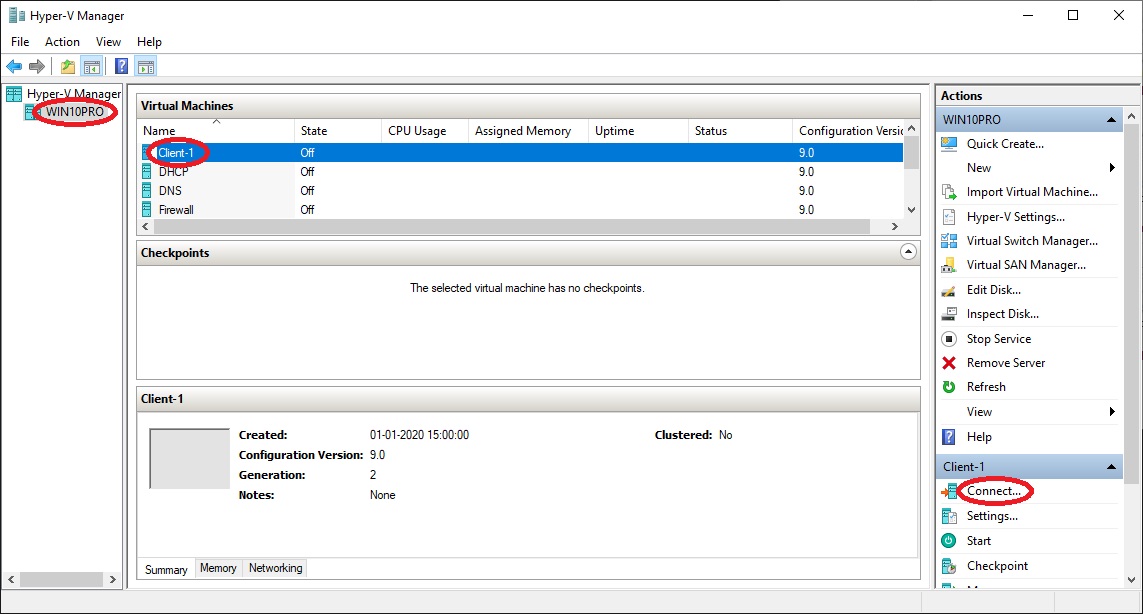Sort by Assigned Memory column header
The image size is (1143, 614).
[x=528, y=131]
